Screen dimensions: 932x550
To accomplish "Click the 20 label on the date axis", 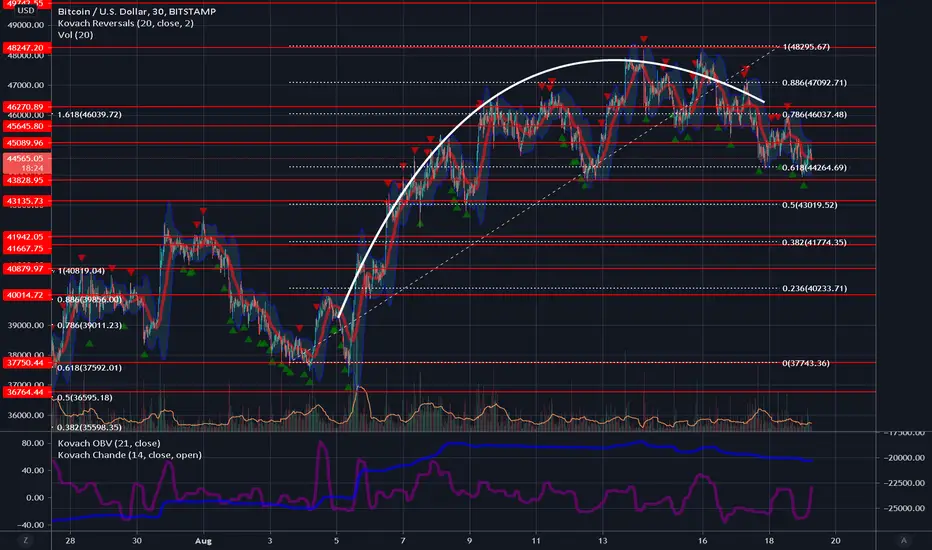I will coord(836,540).
